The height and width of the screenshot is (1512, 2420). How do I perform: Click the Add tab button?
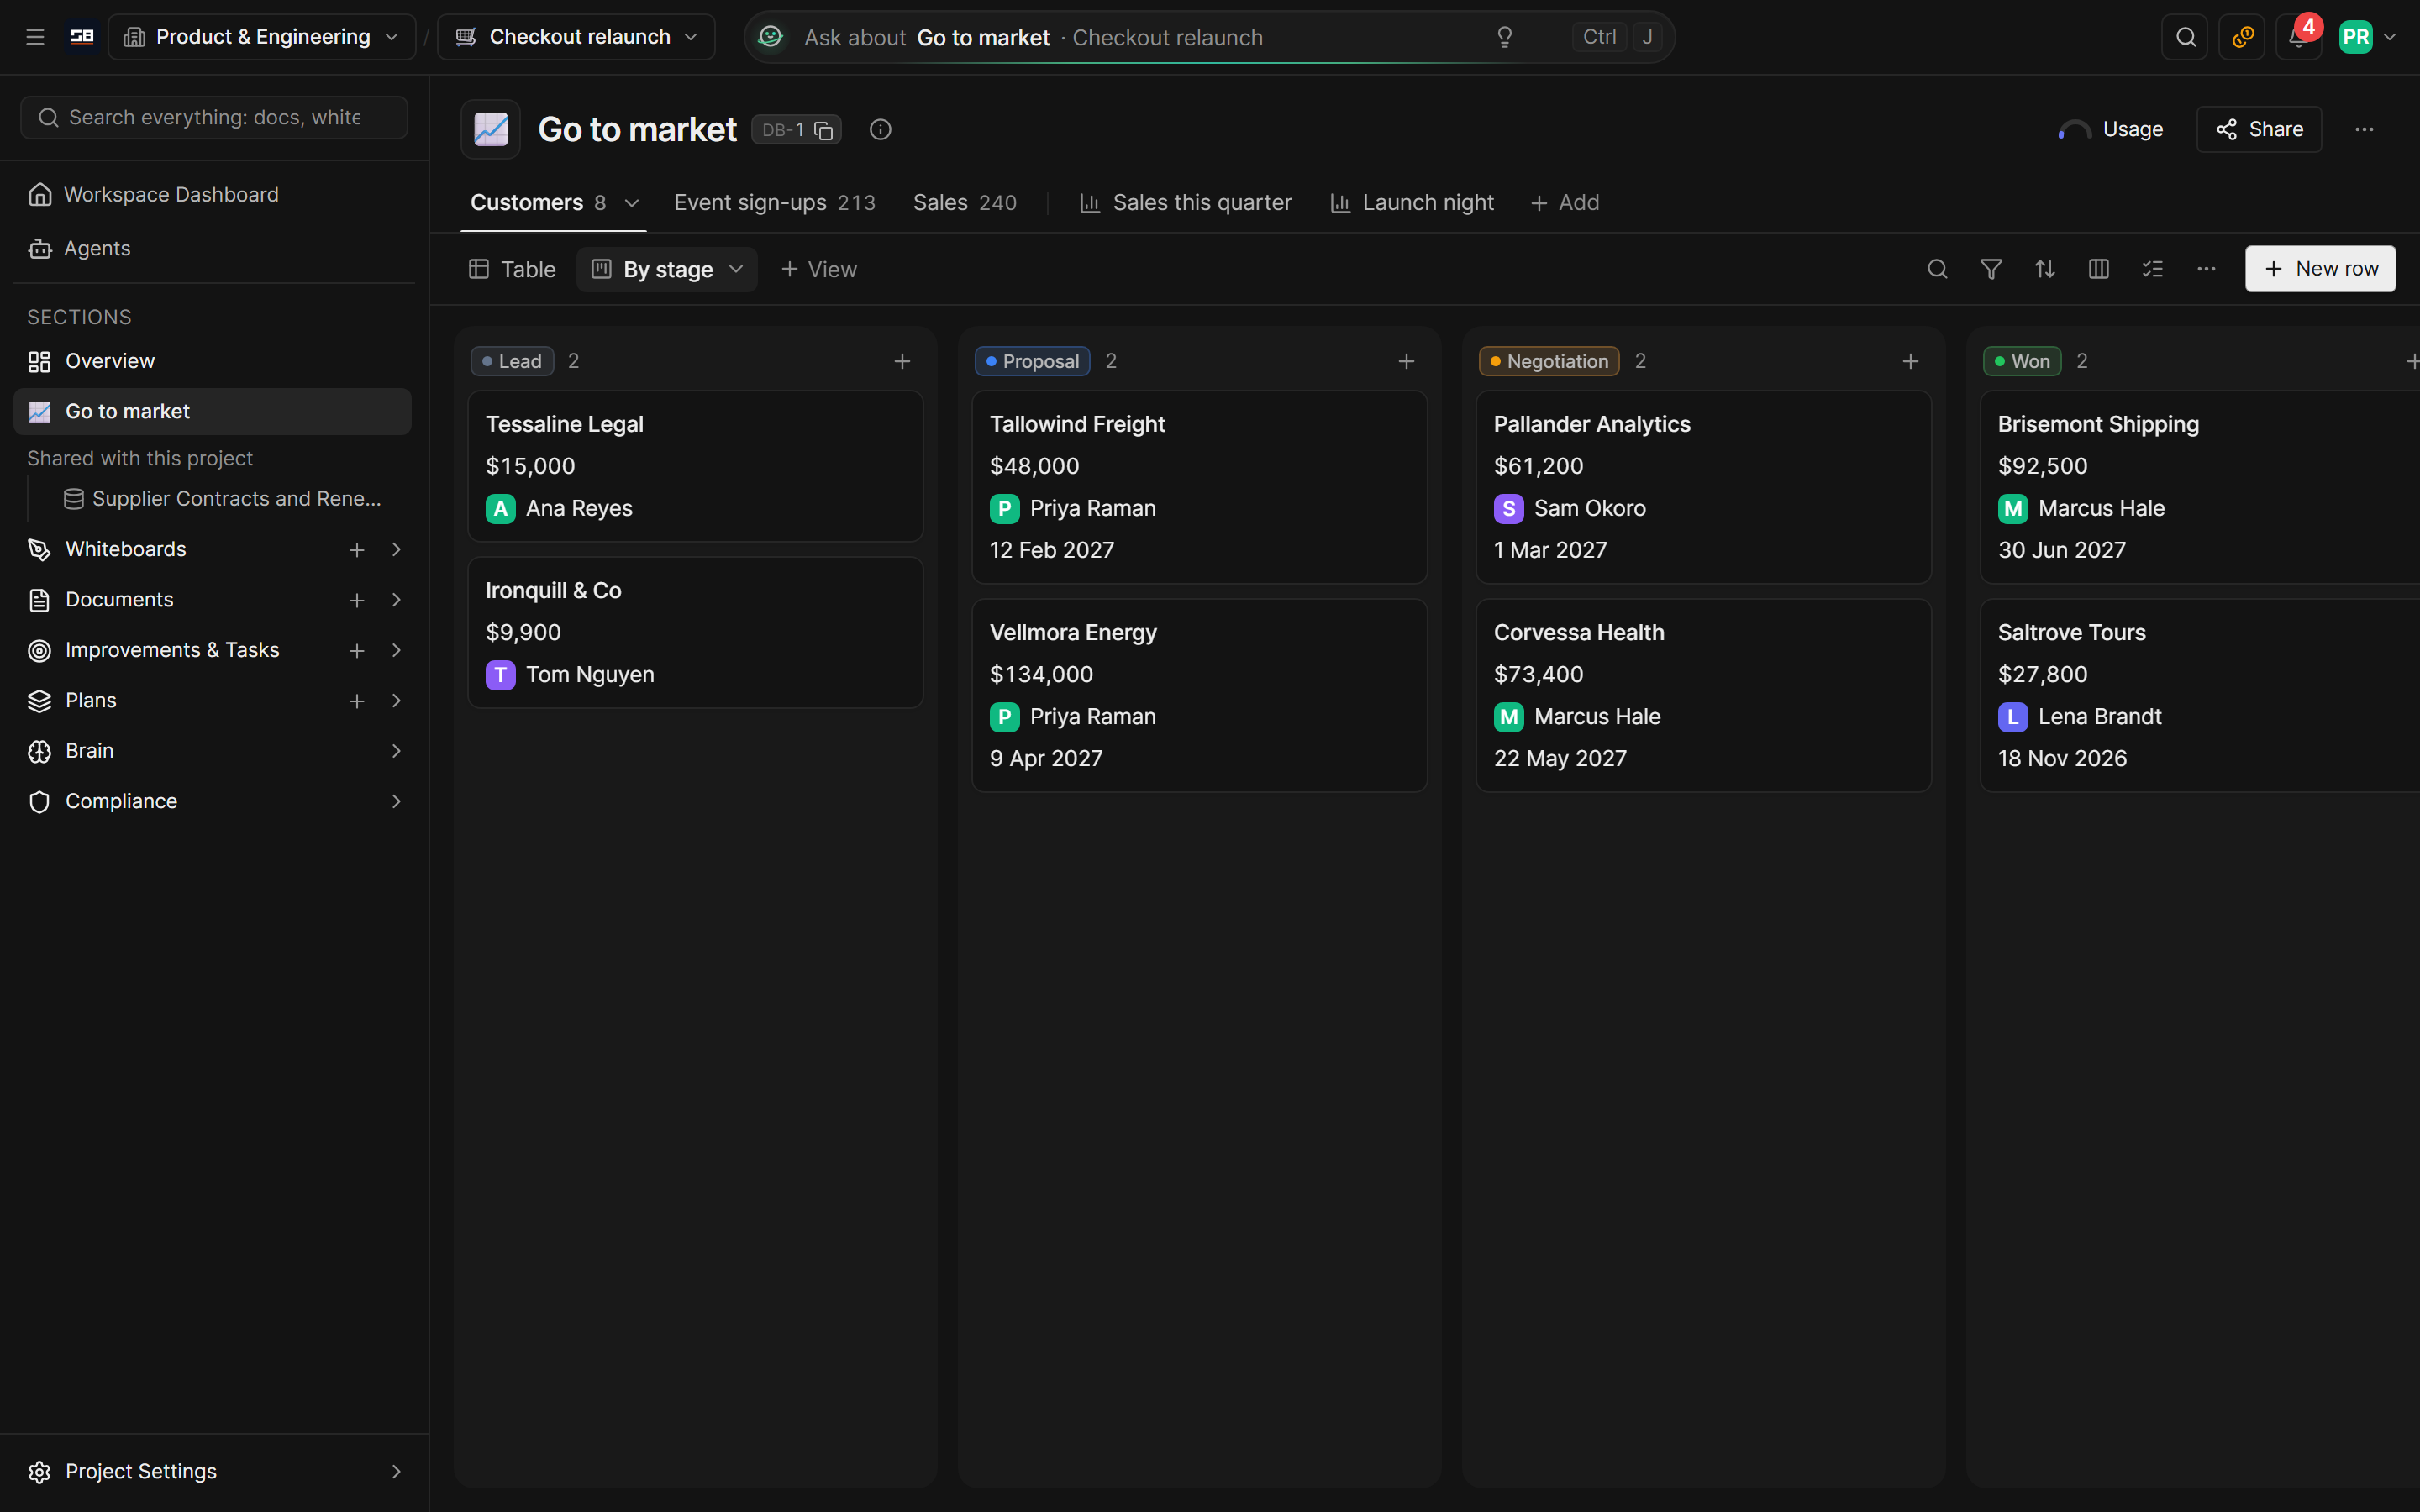(x=1565, y=202)
